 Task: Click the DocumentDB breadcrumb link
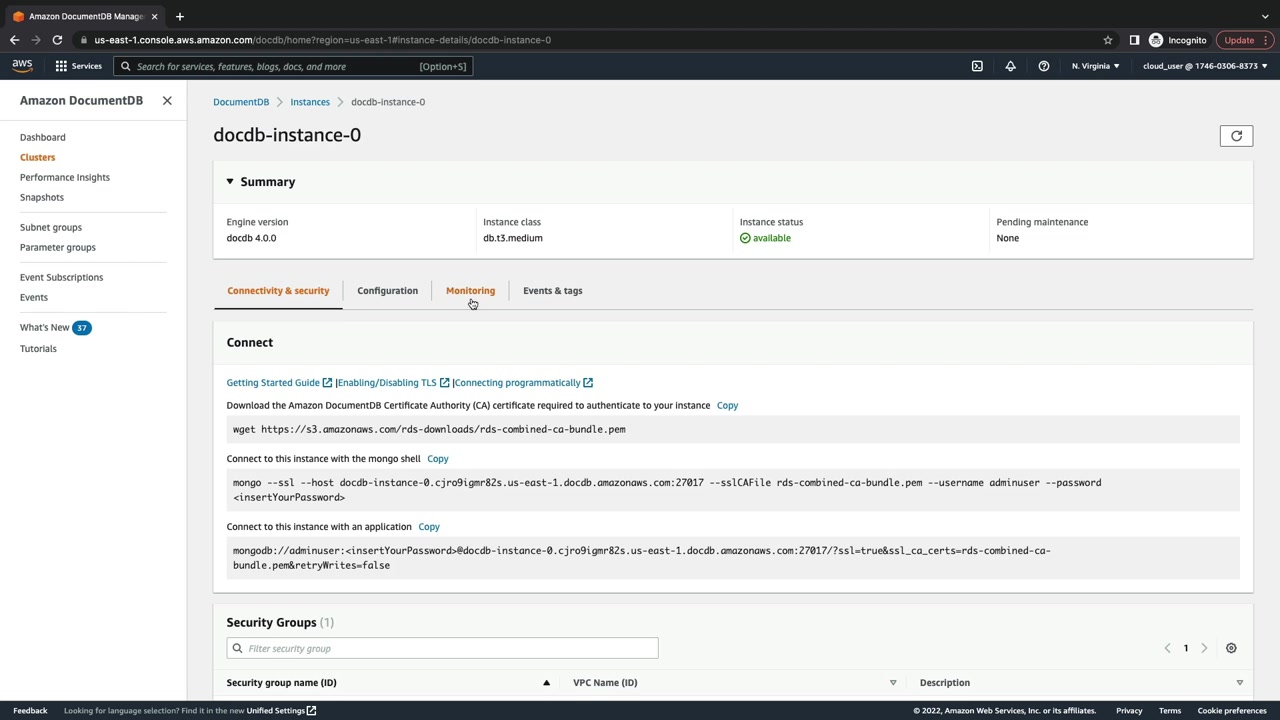(241, 102)
